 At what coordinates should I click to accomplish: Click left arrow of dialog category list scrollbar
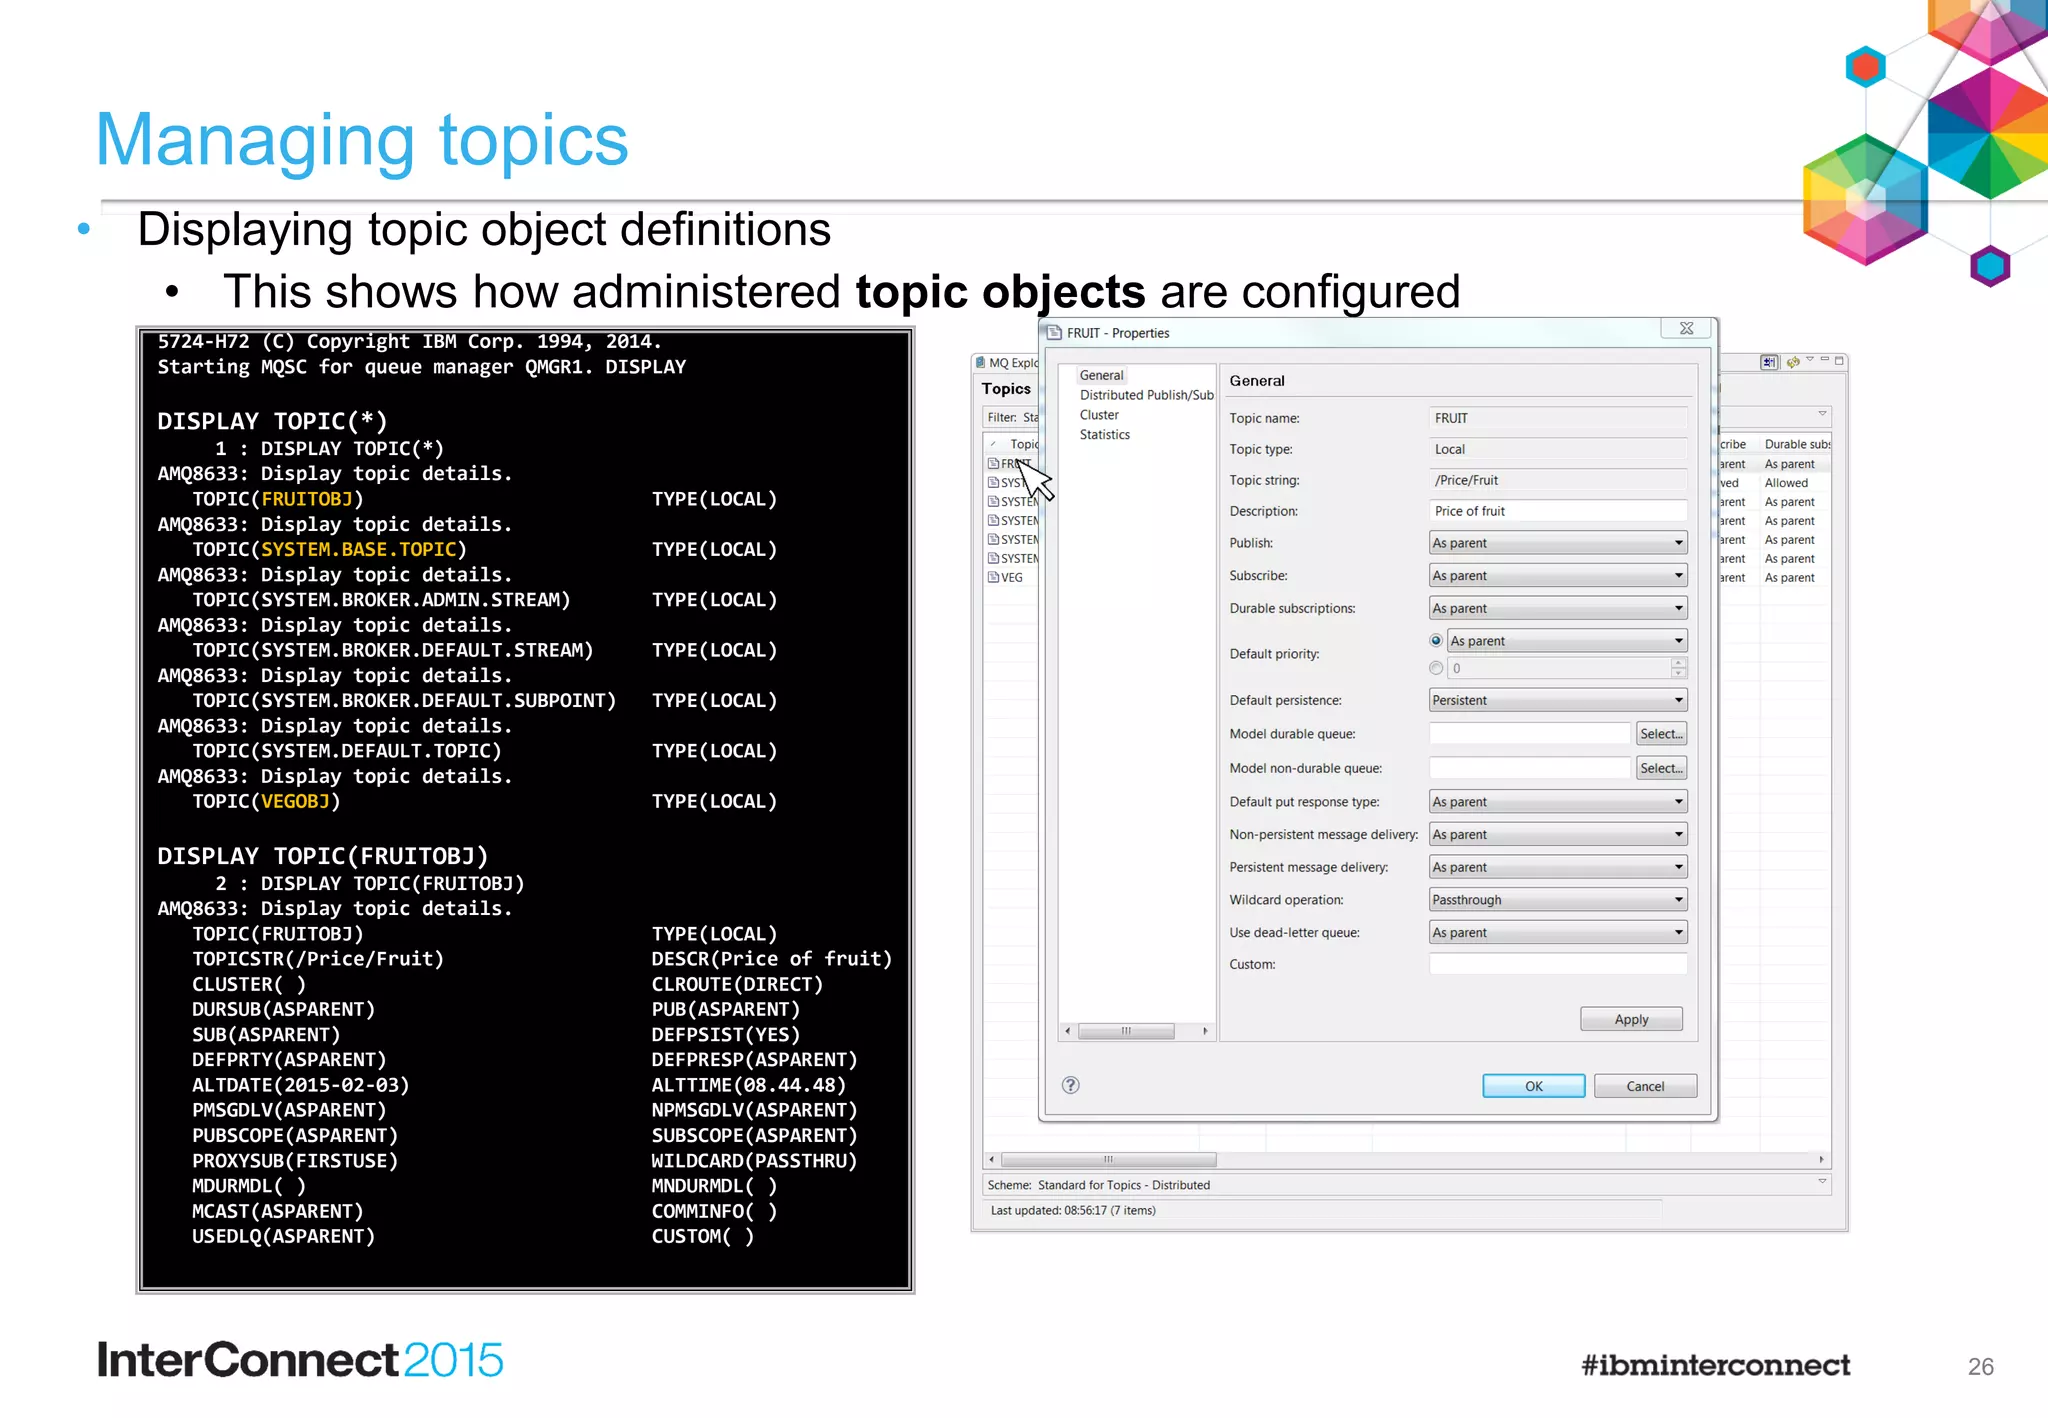(1068, 1030)
